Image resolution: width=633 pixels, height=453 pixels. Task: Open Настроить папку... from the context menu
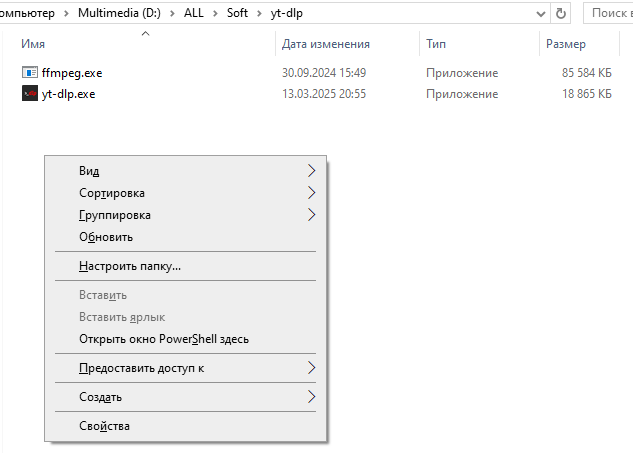point(185,266)
